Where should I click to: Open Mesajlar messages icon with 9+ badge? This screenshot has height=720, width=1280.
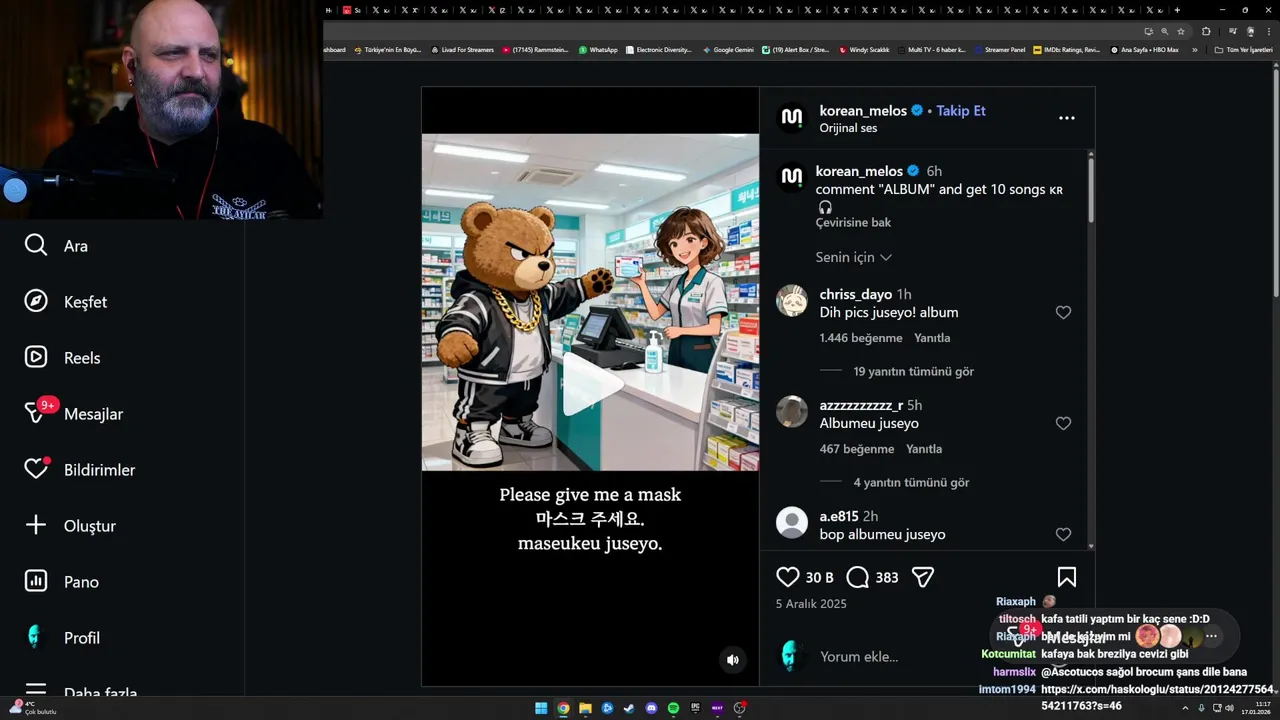(x=38, y=412)
